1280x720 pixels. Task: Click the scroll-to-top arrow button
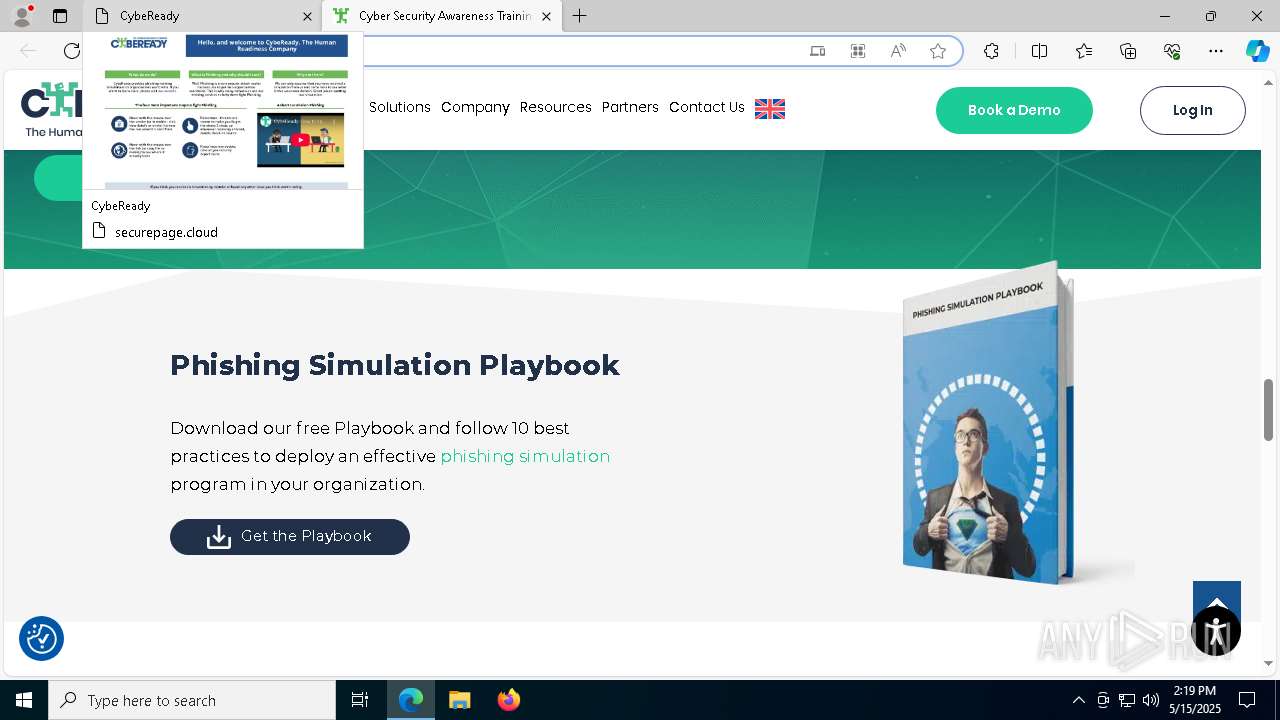[x=1217, y=595]
